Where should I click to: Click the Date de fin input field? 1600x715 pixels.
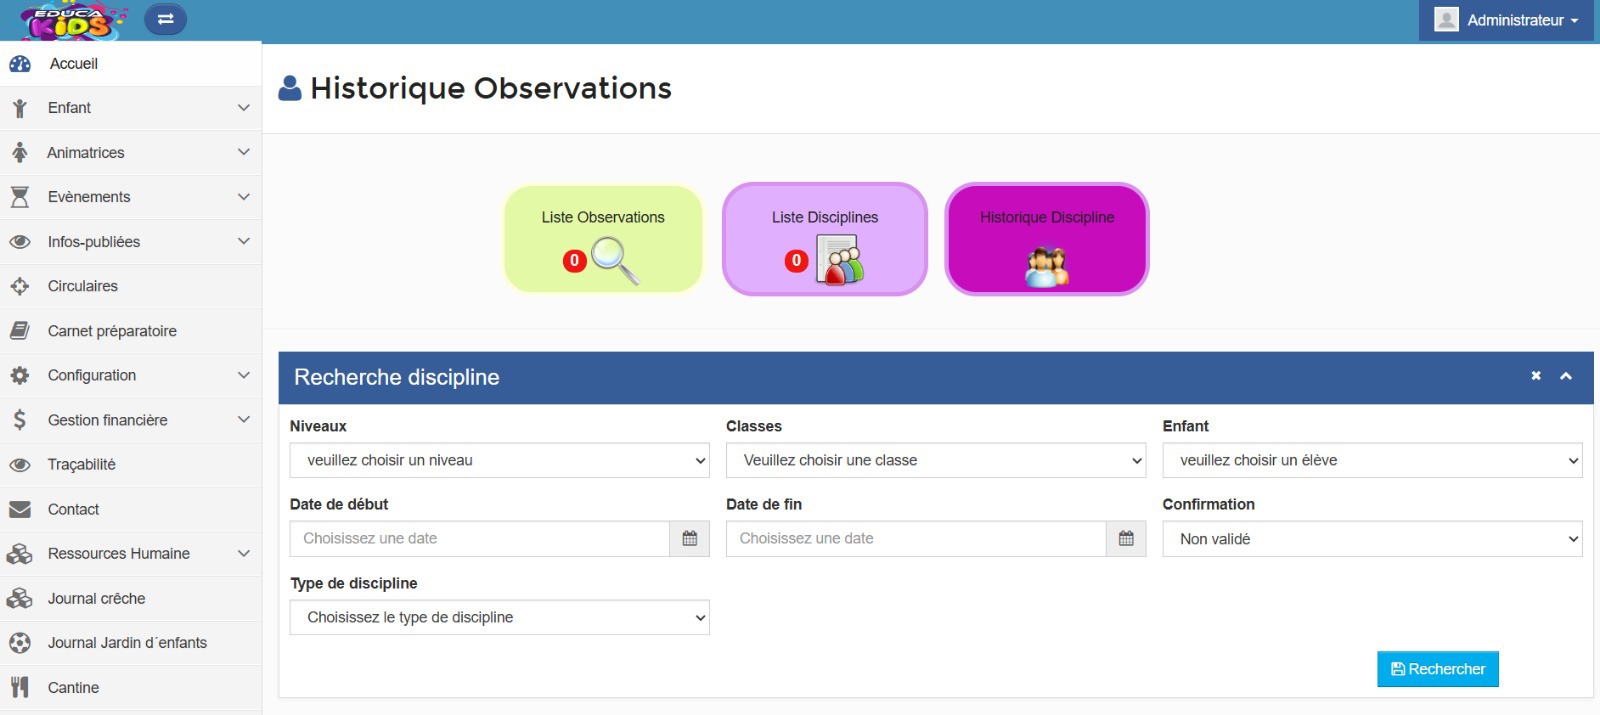tap(916, 539)
